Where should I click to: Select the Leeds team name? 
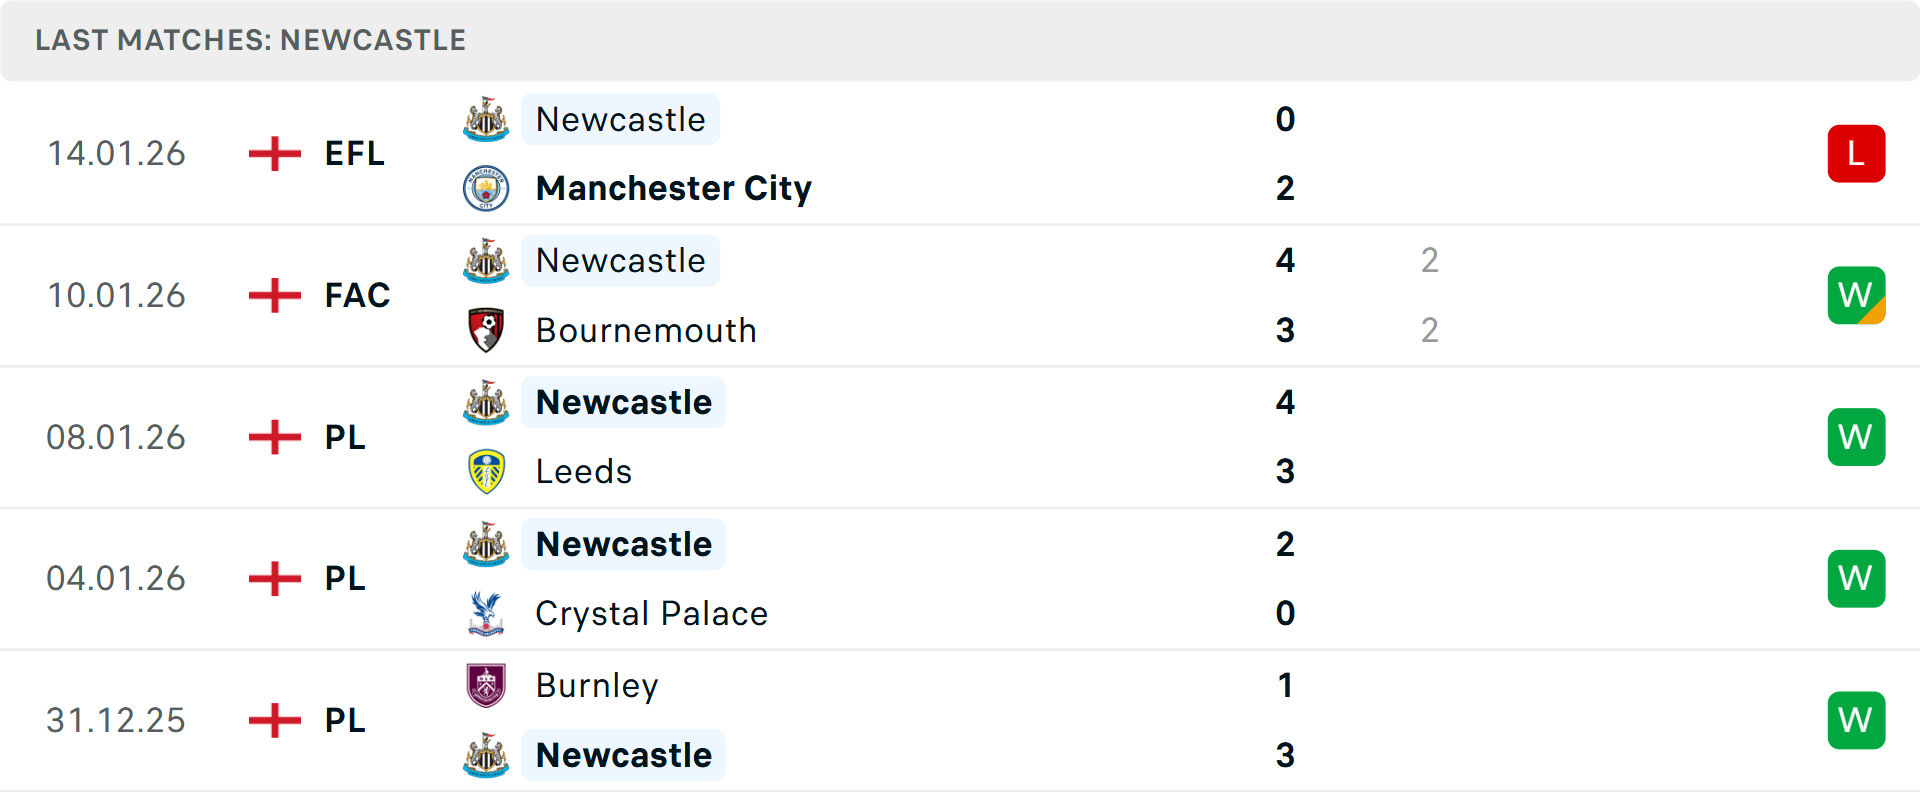point(584,472)
